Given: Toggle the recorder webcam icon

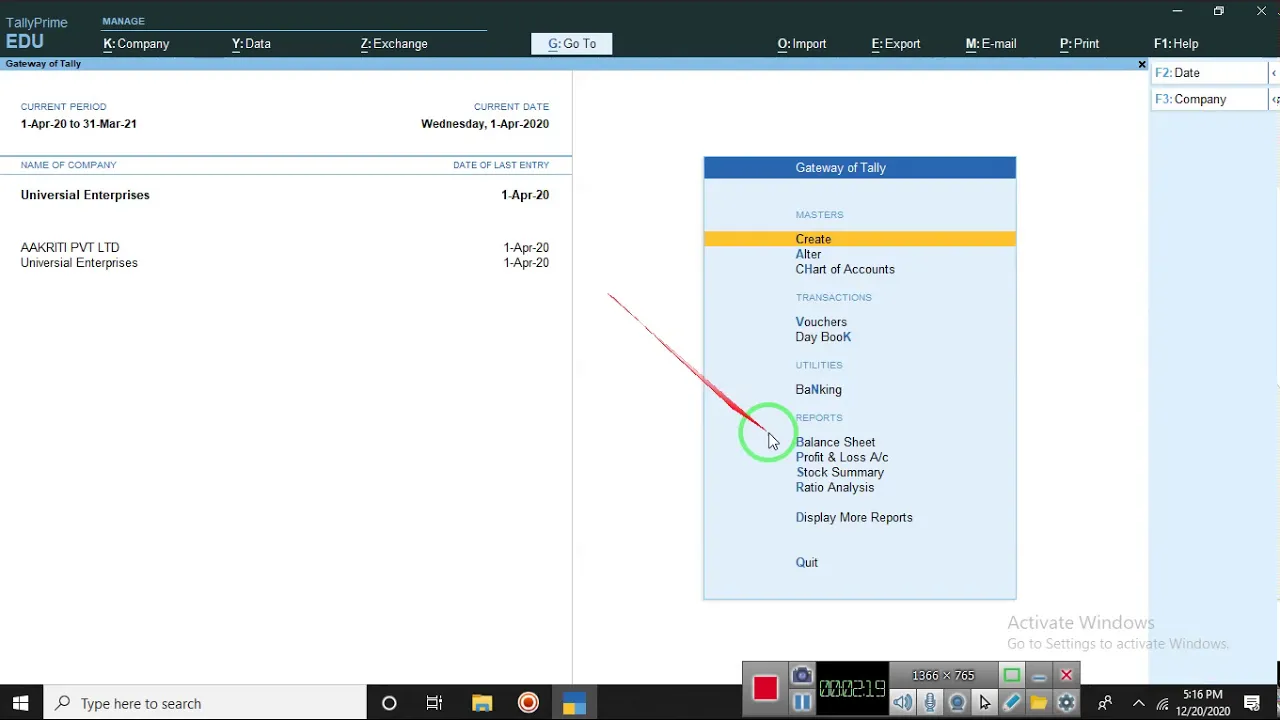Looking at the screenshot, I should tap(957, 703).
